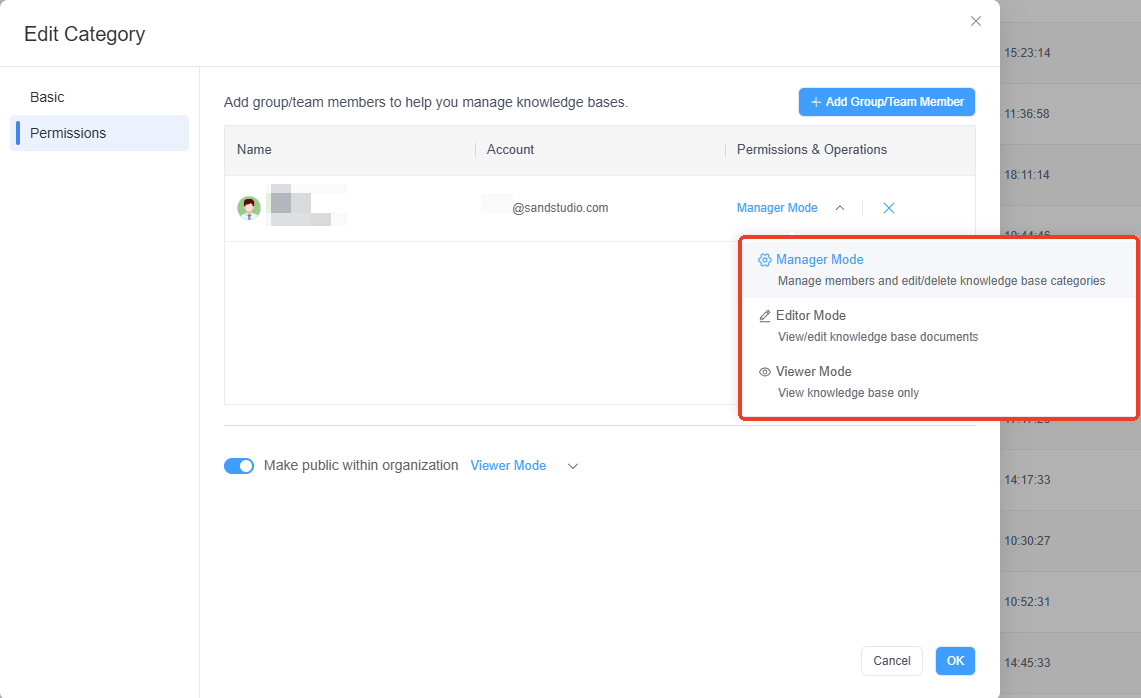Click the Account column header
Viewport: 1141px width, 698px height.
510,150
